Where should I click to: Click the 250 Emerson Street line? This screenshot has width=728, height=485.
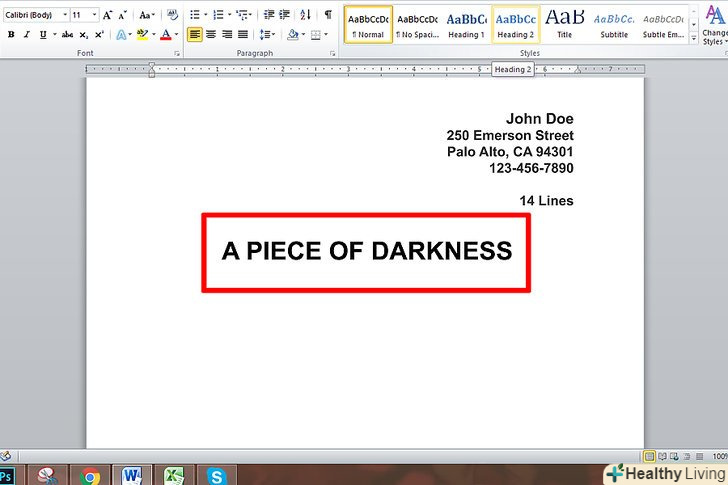click(510, 136)
